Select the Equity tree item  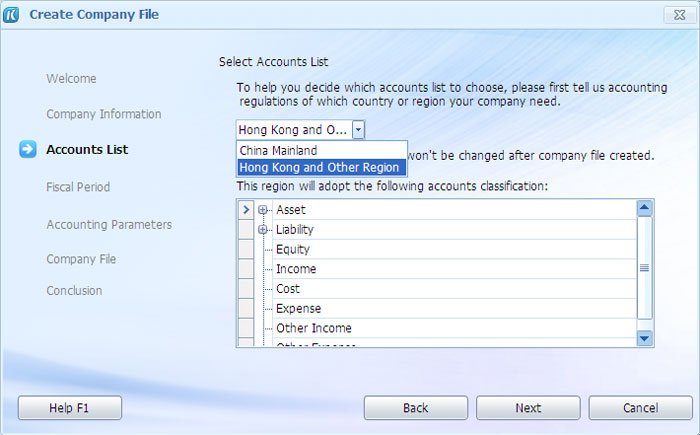click(293, 249)
